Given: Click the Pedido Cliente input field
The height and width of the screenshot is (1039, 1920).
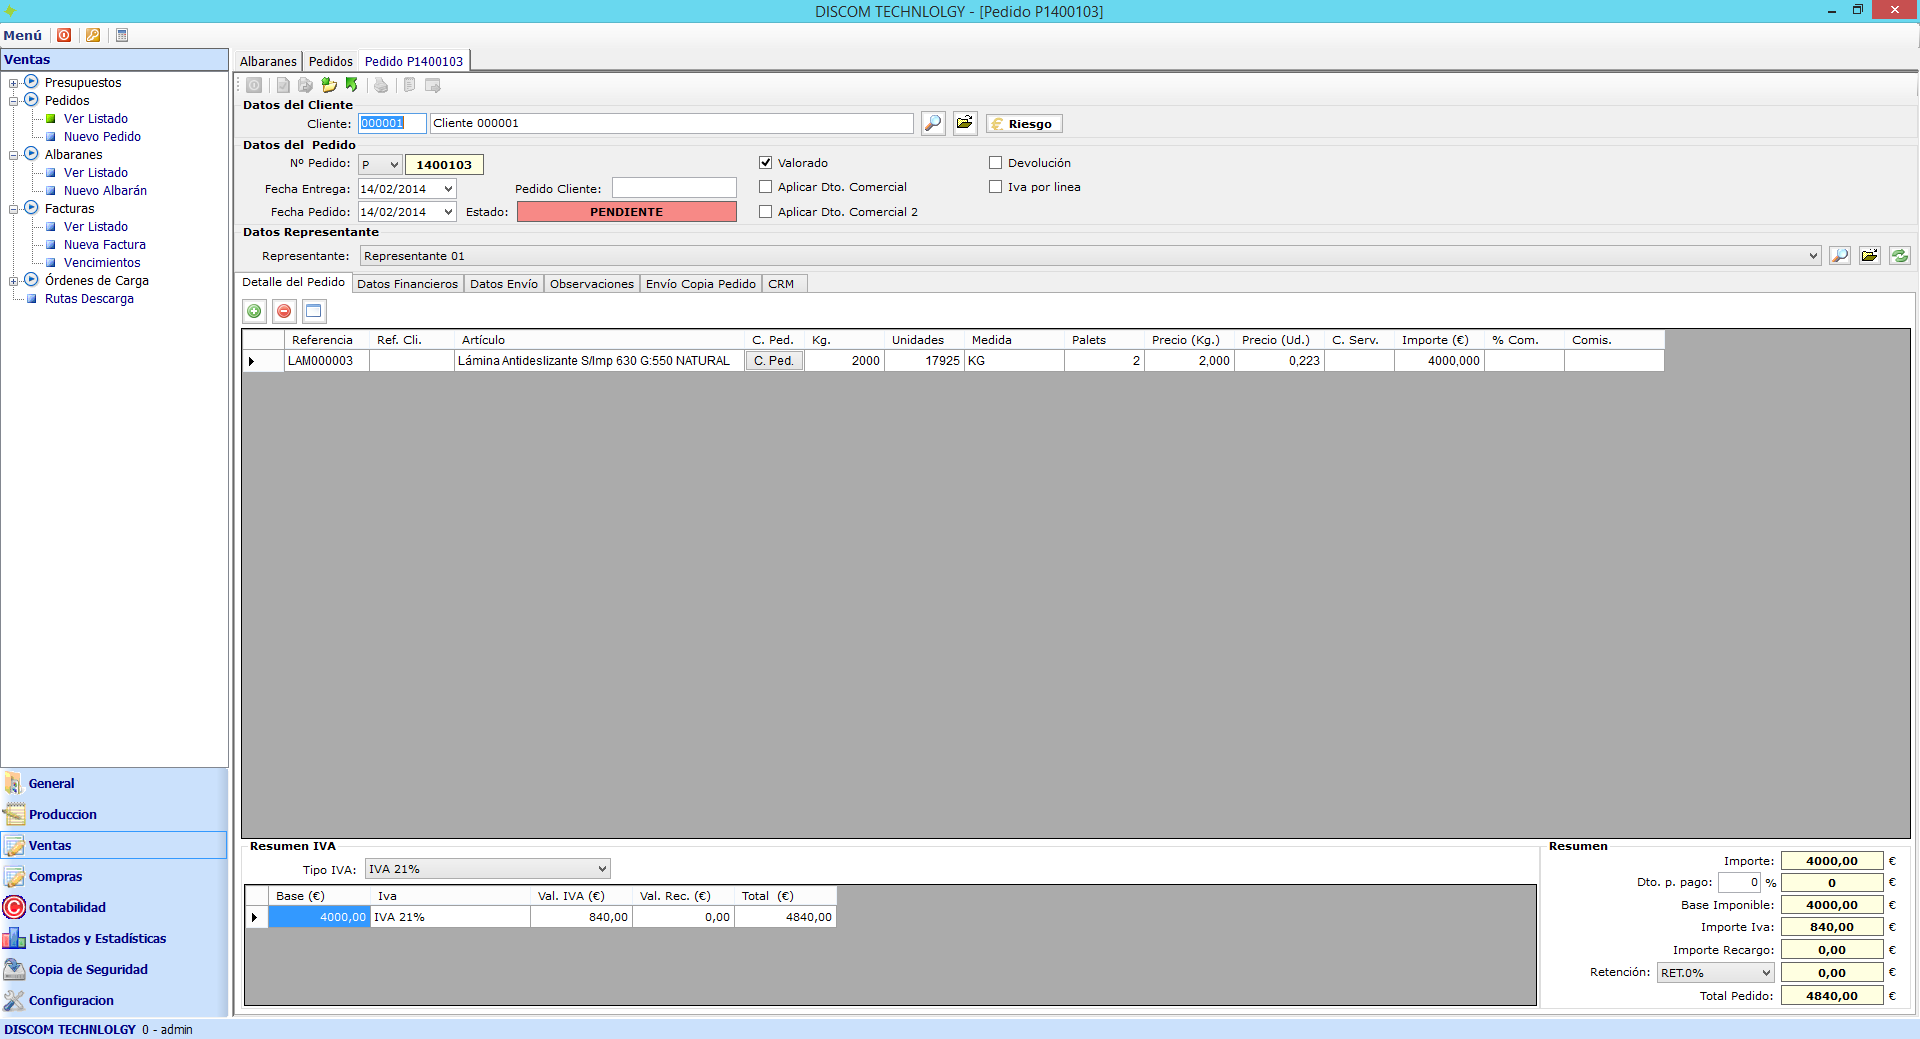Looking at the screenshot, I should (x=673, y=188).
